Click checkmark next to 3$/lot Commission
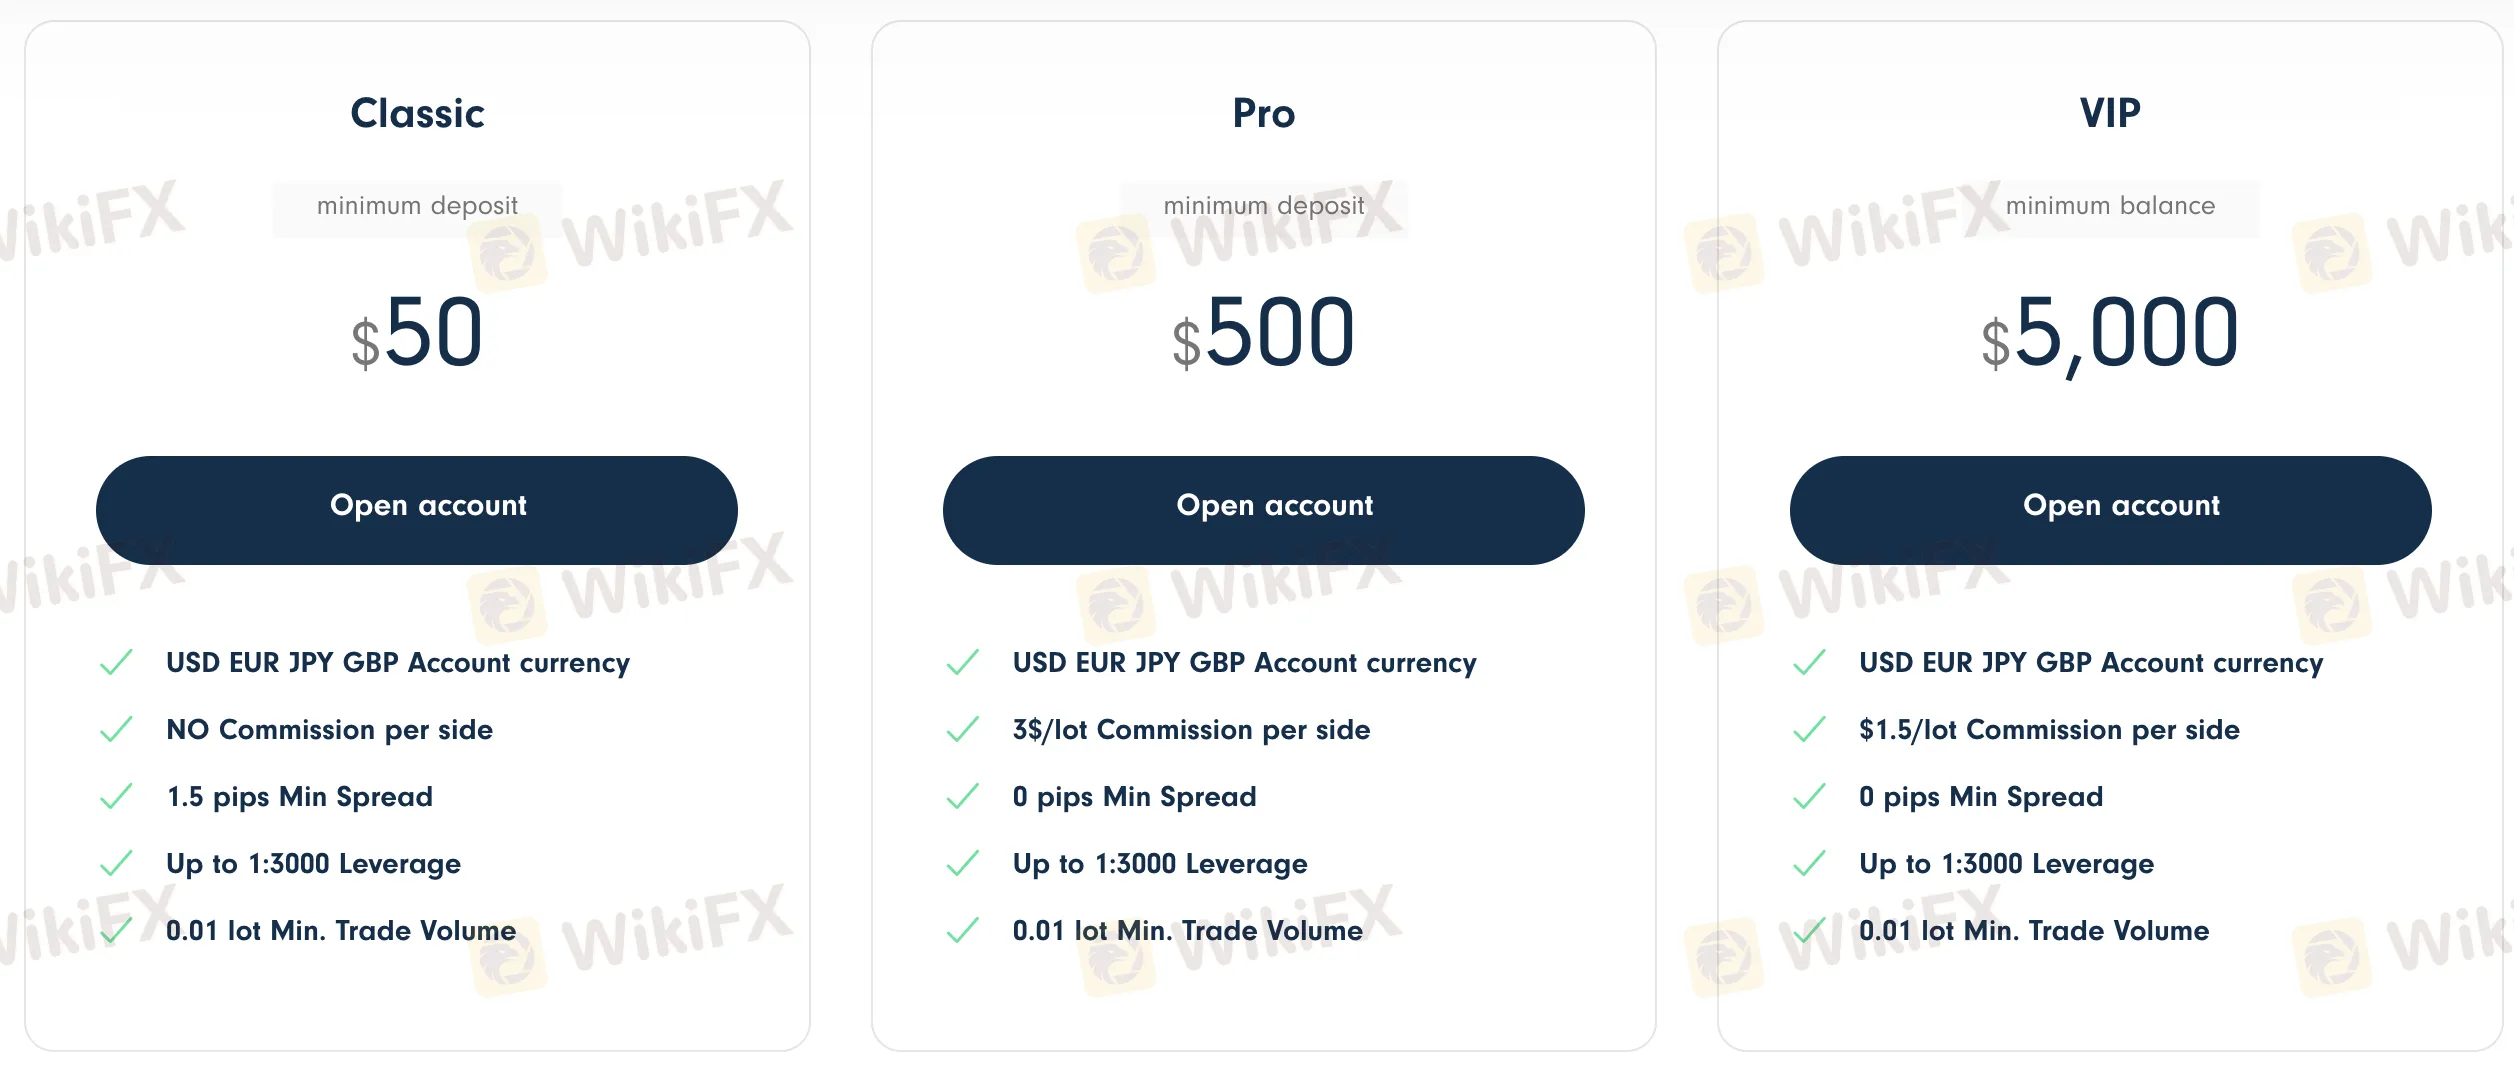This screenshot has height=1068, width=2514. click(962, 730)
